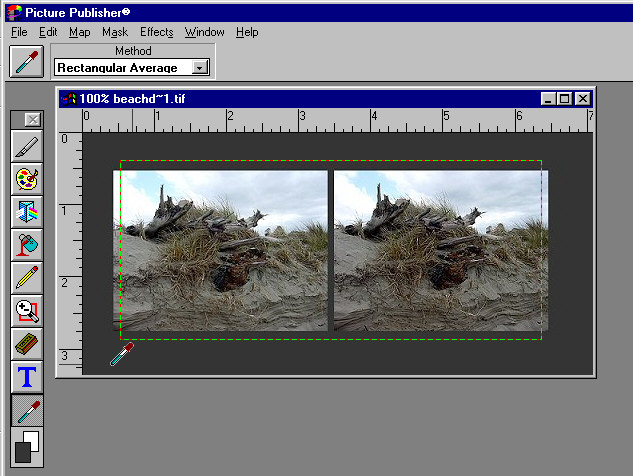Click the active/alternate color swatch
Image resolution: width=633 pixels, height=476 pixels.
pos(27,445)
